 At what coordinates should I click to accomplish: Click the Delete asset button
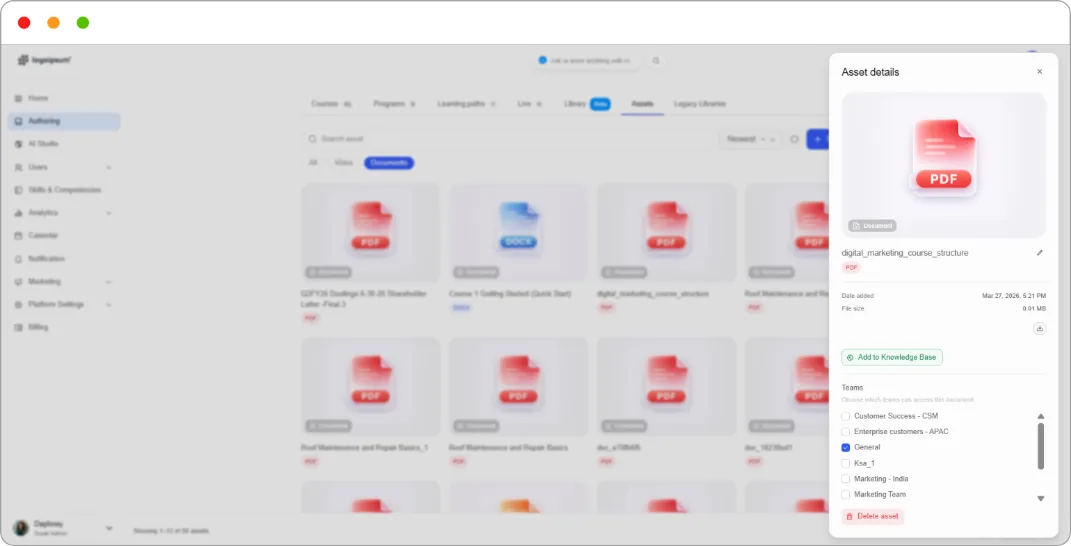873,517
